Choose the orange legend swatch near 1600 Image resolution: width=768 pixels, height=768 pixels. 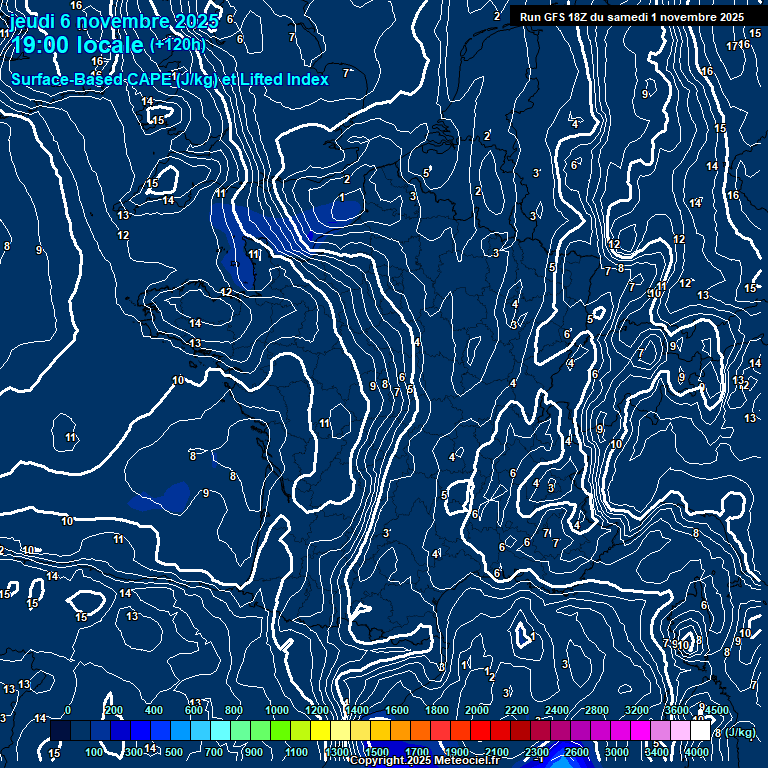point(400,731)
